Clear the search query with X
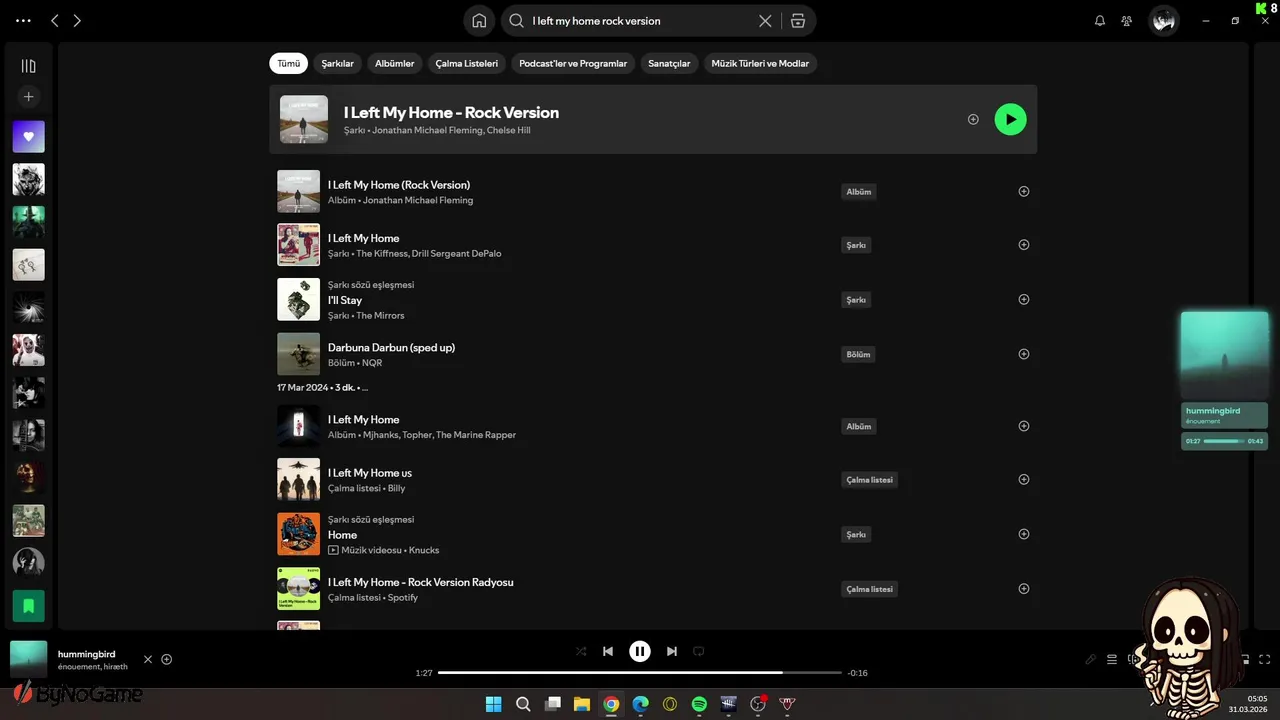This screenshot has width=1280, height=720. coord(765,20)
